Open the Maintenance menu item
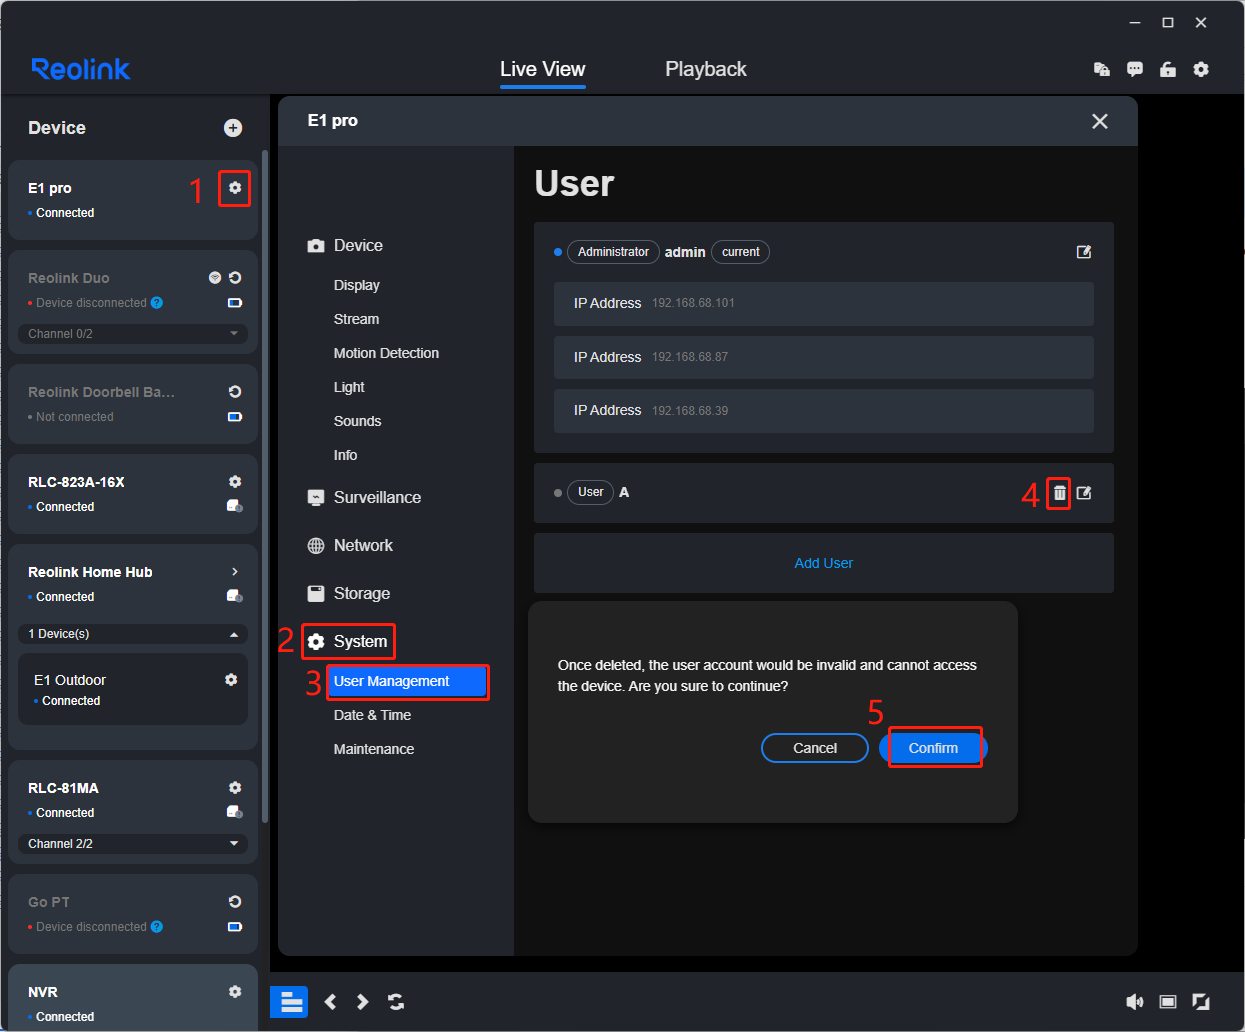The height and width of the screenshot is (1032, 1245). [374, 749]
